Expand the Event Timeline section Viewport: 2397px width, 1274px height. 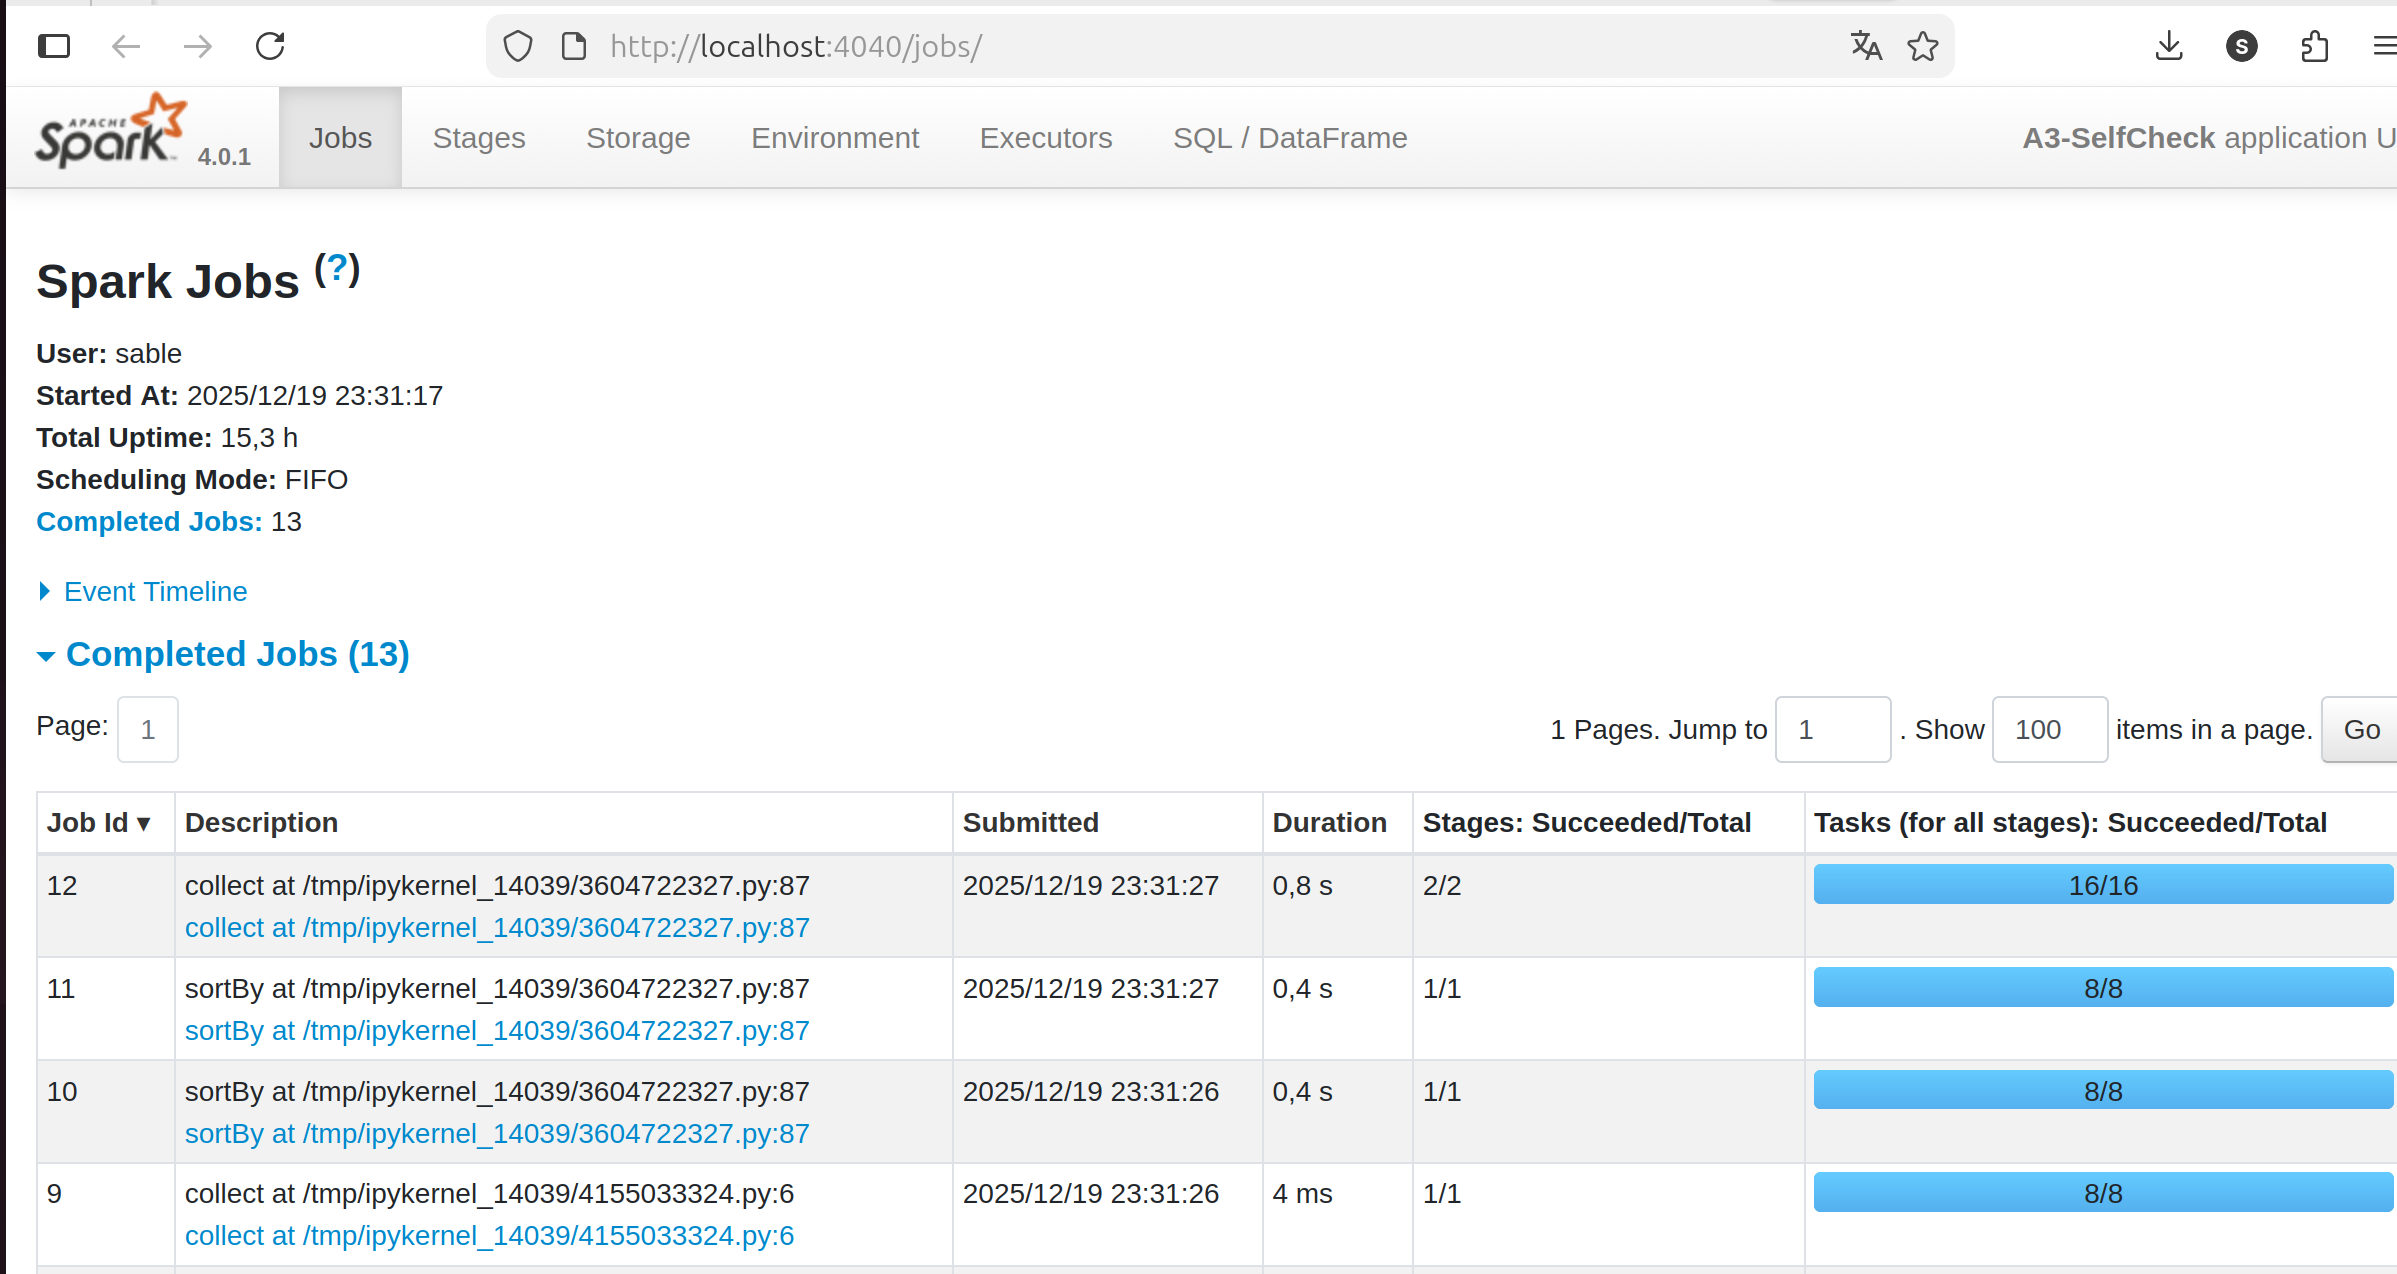point(154,591)
